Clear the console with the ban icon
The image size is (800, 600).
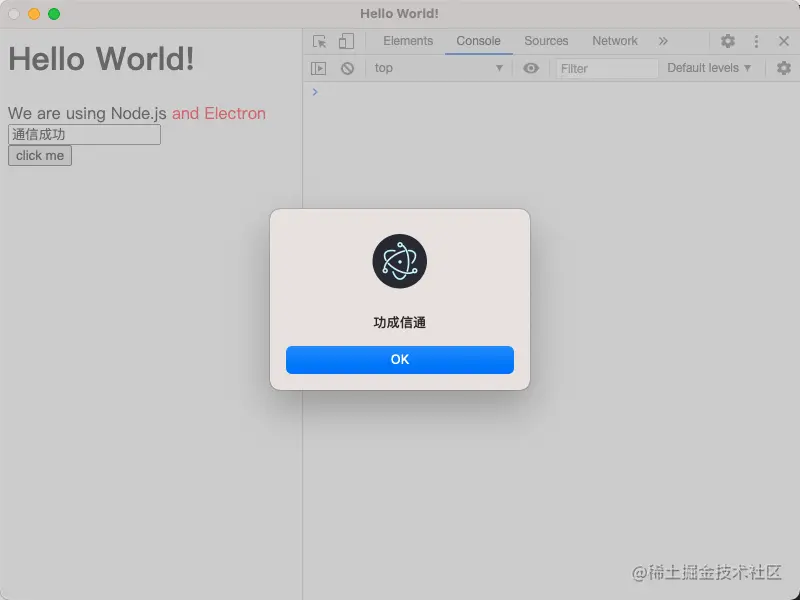347,68
